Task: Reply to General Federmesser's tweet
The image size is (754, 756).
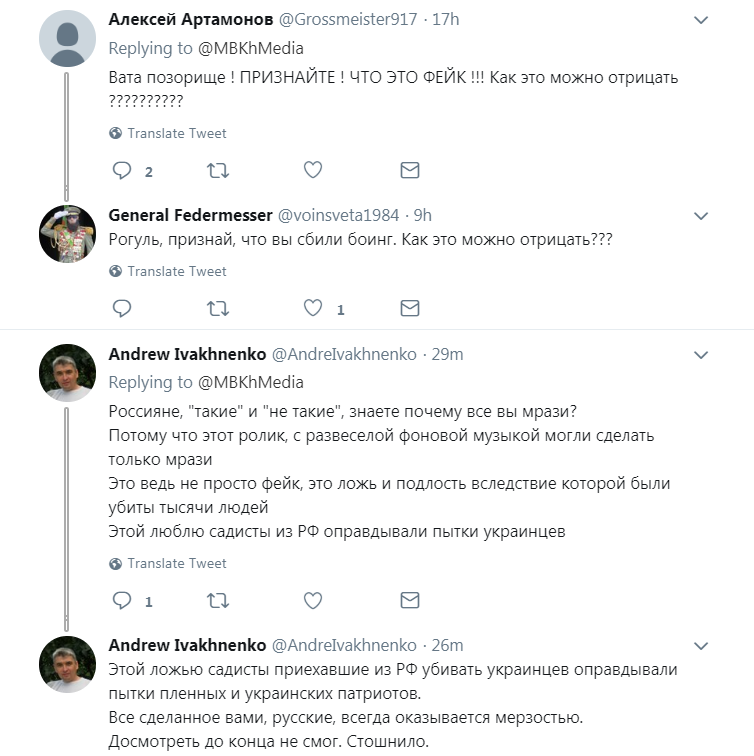Action: click(x=122, y=309)
